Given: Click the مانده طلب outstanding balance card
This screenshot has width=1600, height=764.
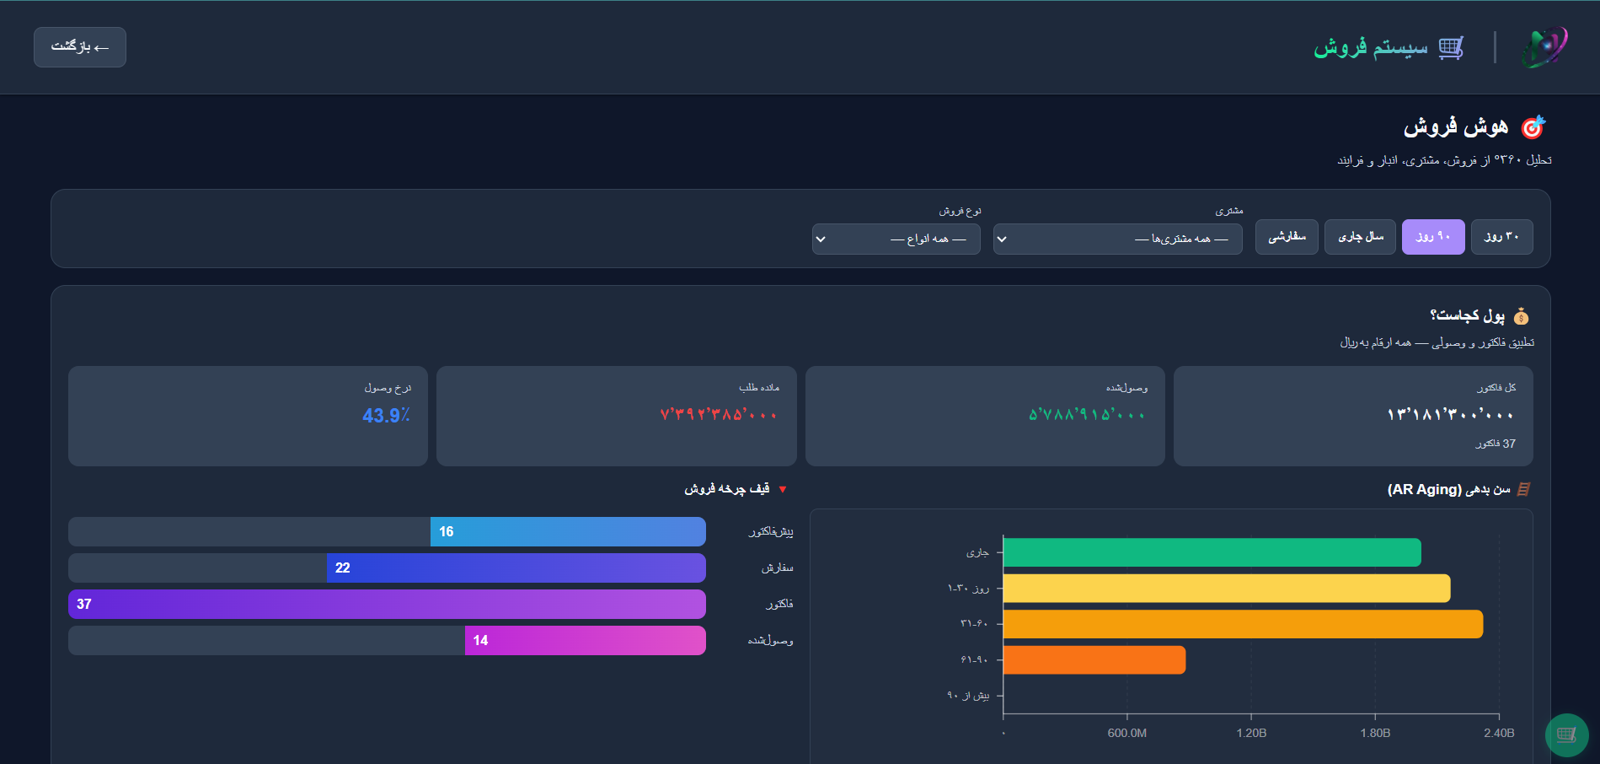Looking at the screenshot, I should pos(616,416).
